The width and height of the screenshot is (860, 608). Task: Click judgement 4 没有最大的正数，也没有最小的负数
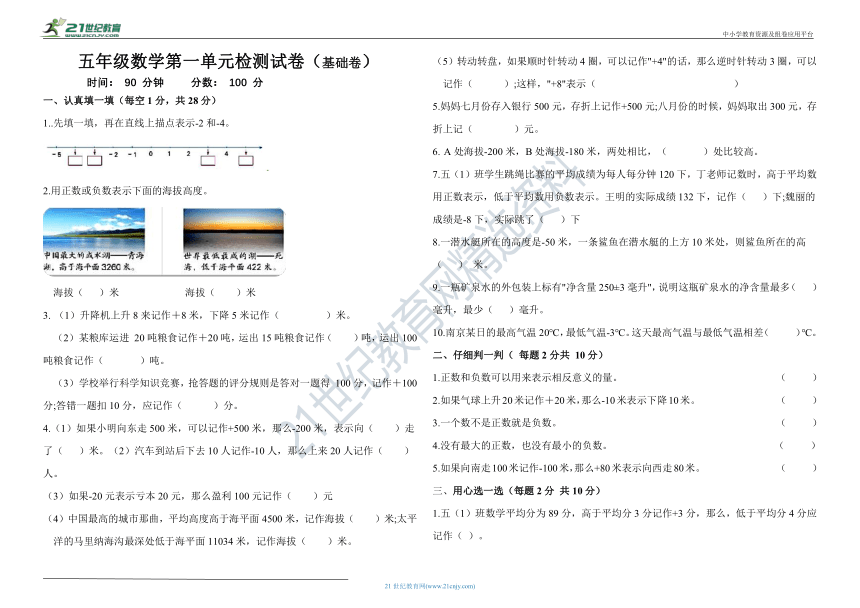point(520,445)
